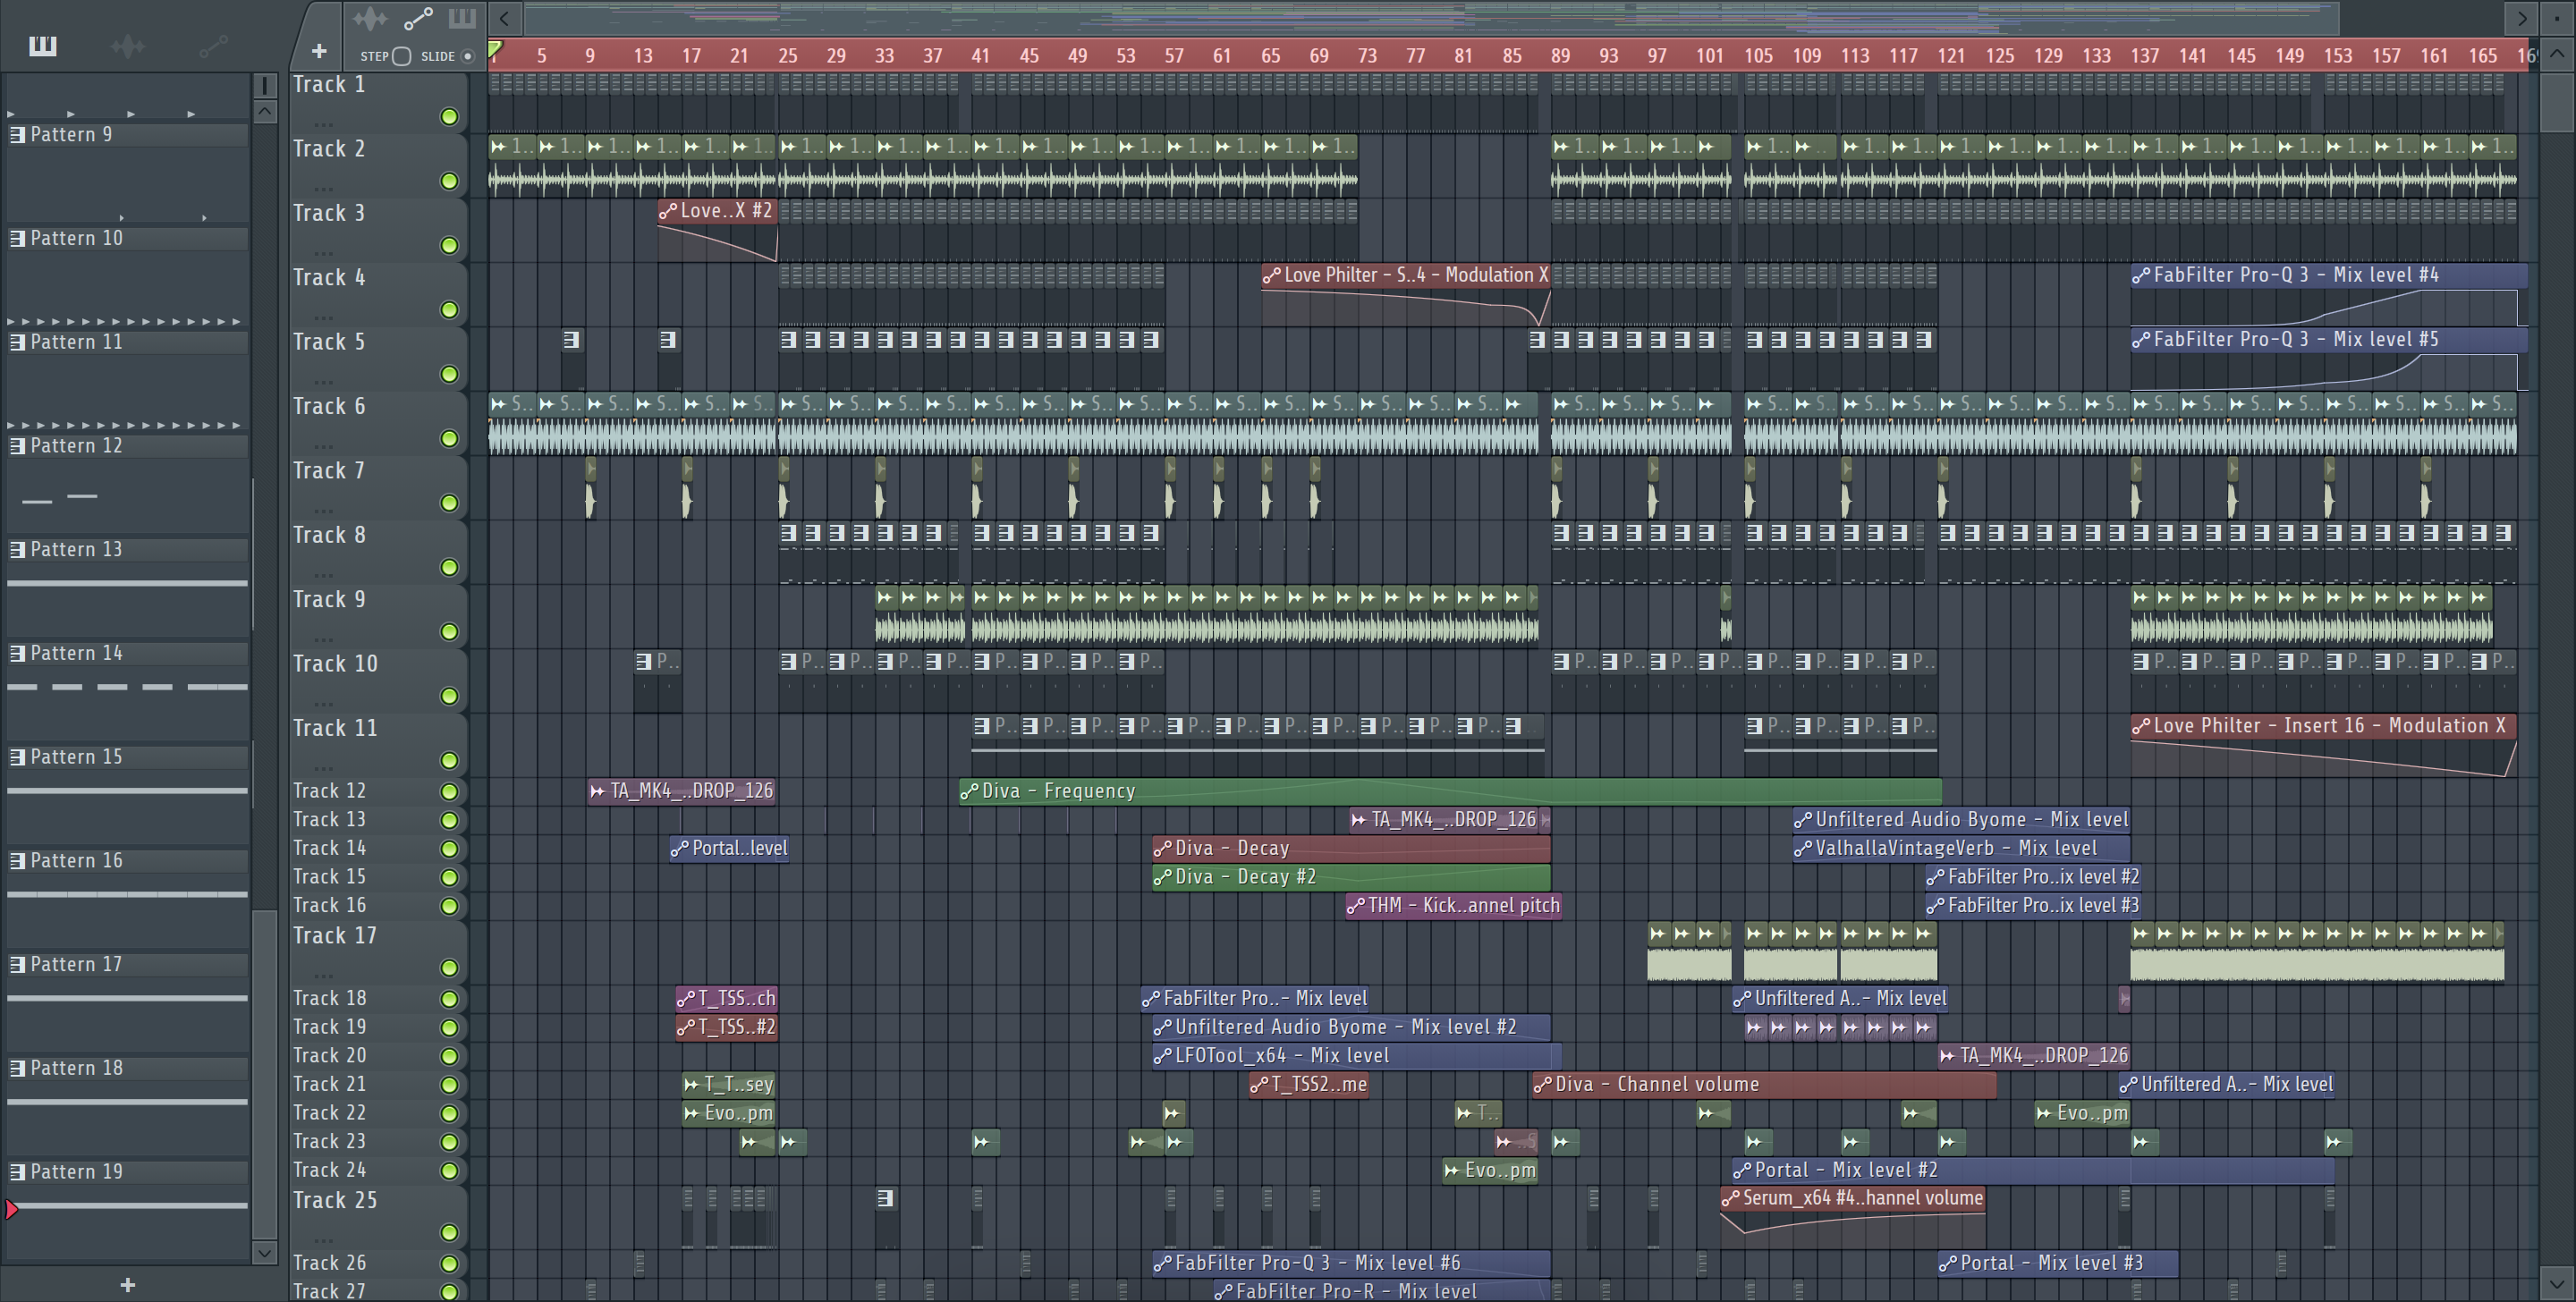Jump to bar 89 on the timeline ruler

pyautogui.click(x=1560, y=56)
